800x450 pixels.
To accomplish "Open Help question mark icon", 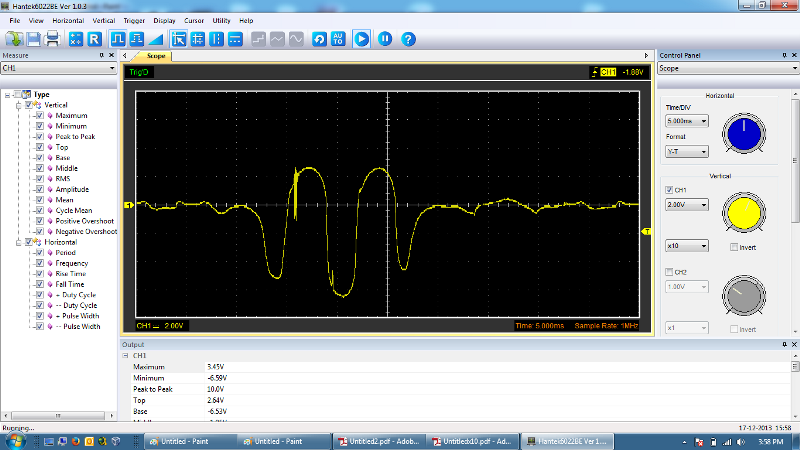I will pos(408,39).
